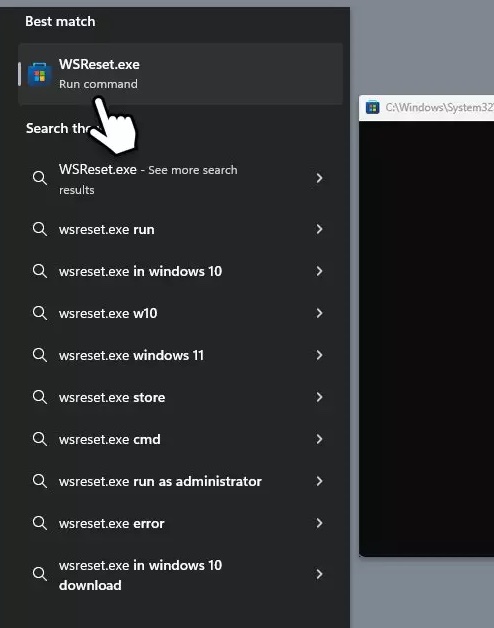Image resolution: width=494 pixels, height=628 pixels.
Task: Select the 'wsreset.exe run' suggestion
Action: pyautogui.click(x=180, y=229)
